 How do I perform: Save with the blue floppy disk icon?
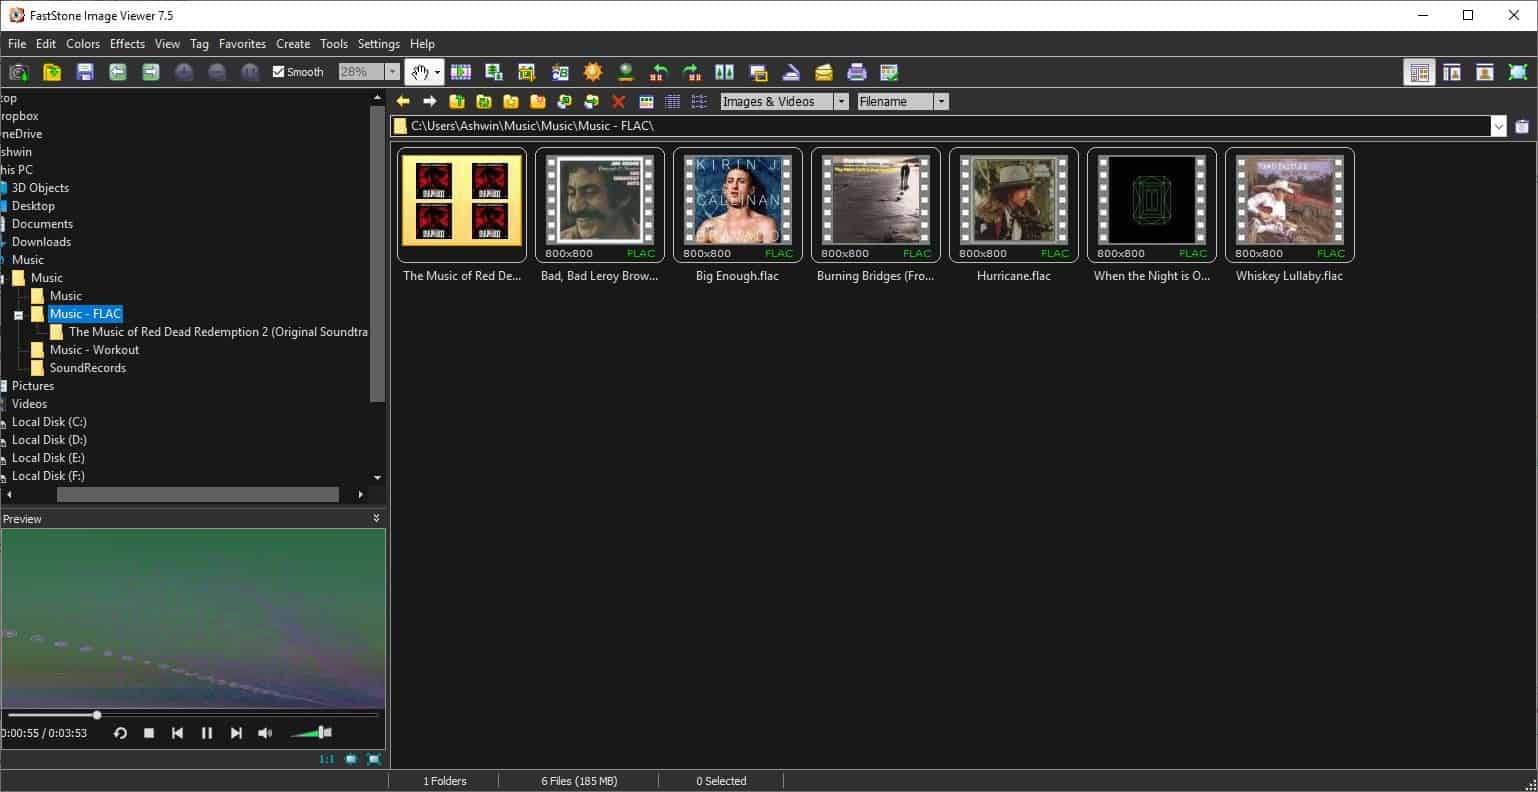tap(85, 72)
